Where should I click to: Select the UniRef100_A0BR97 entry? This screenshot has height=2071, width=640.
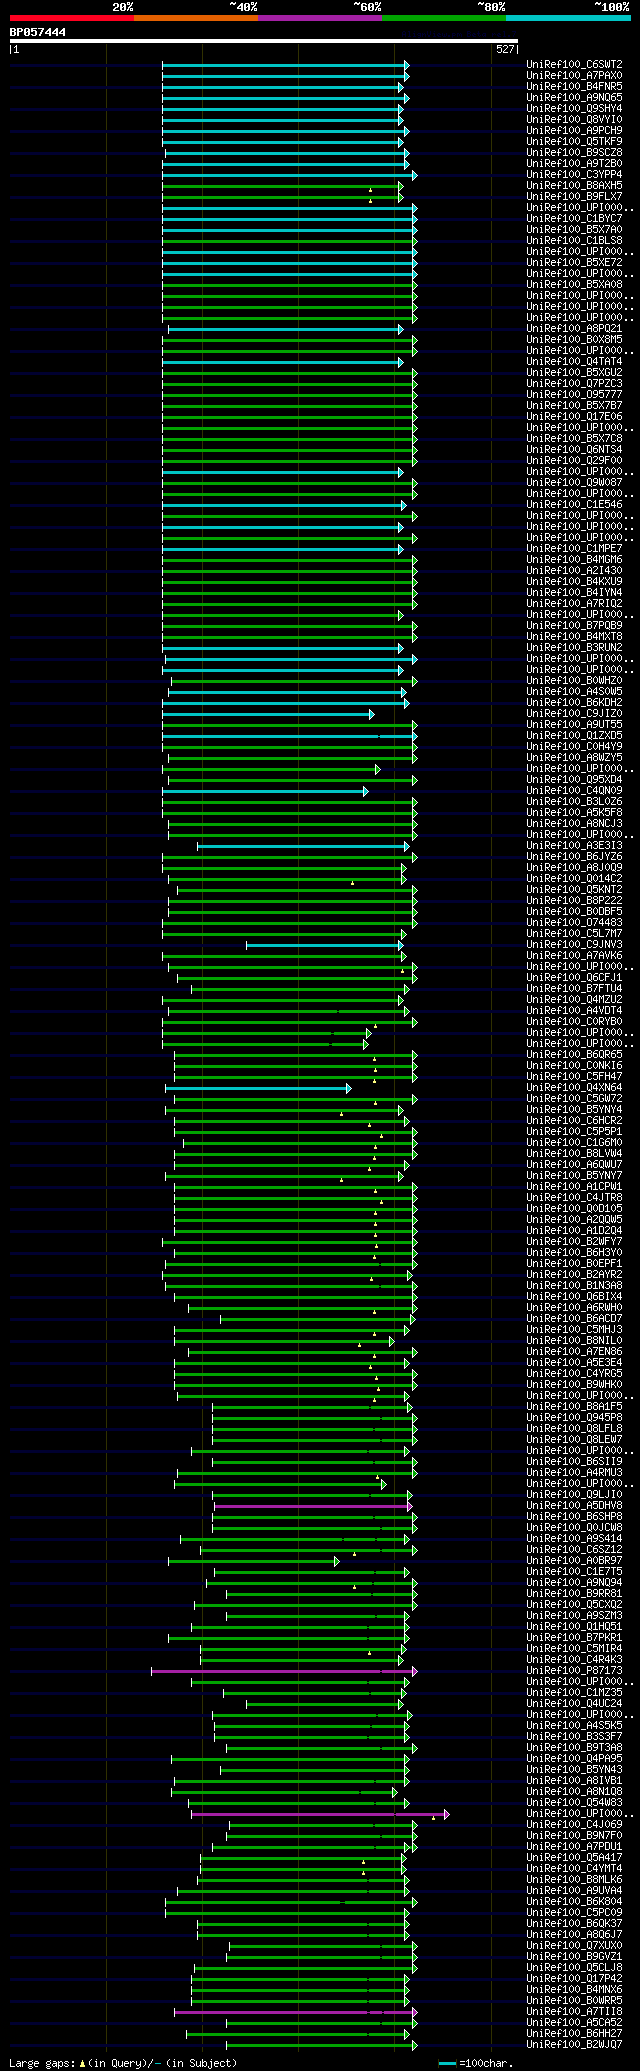(574, 1561)
